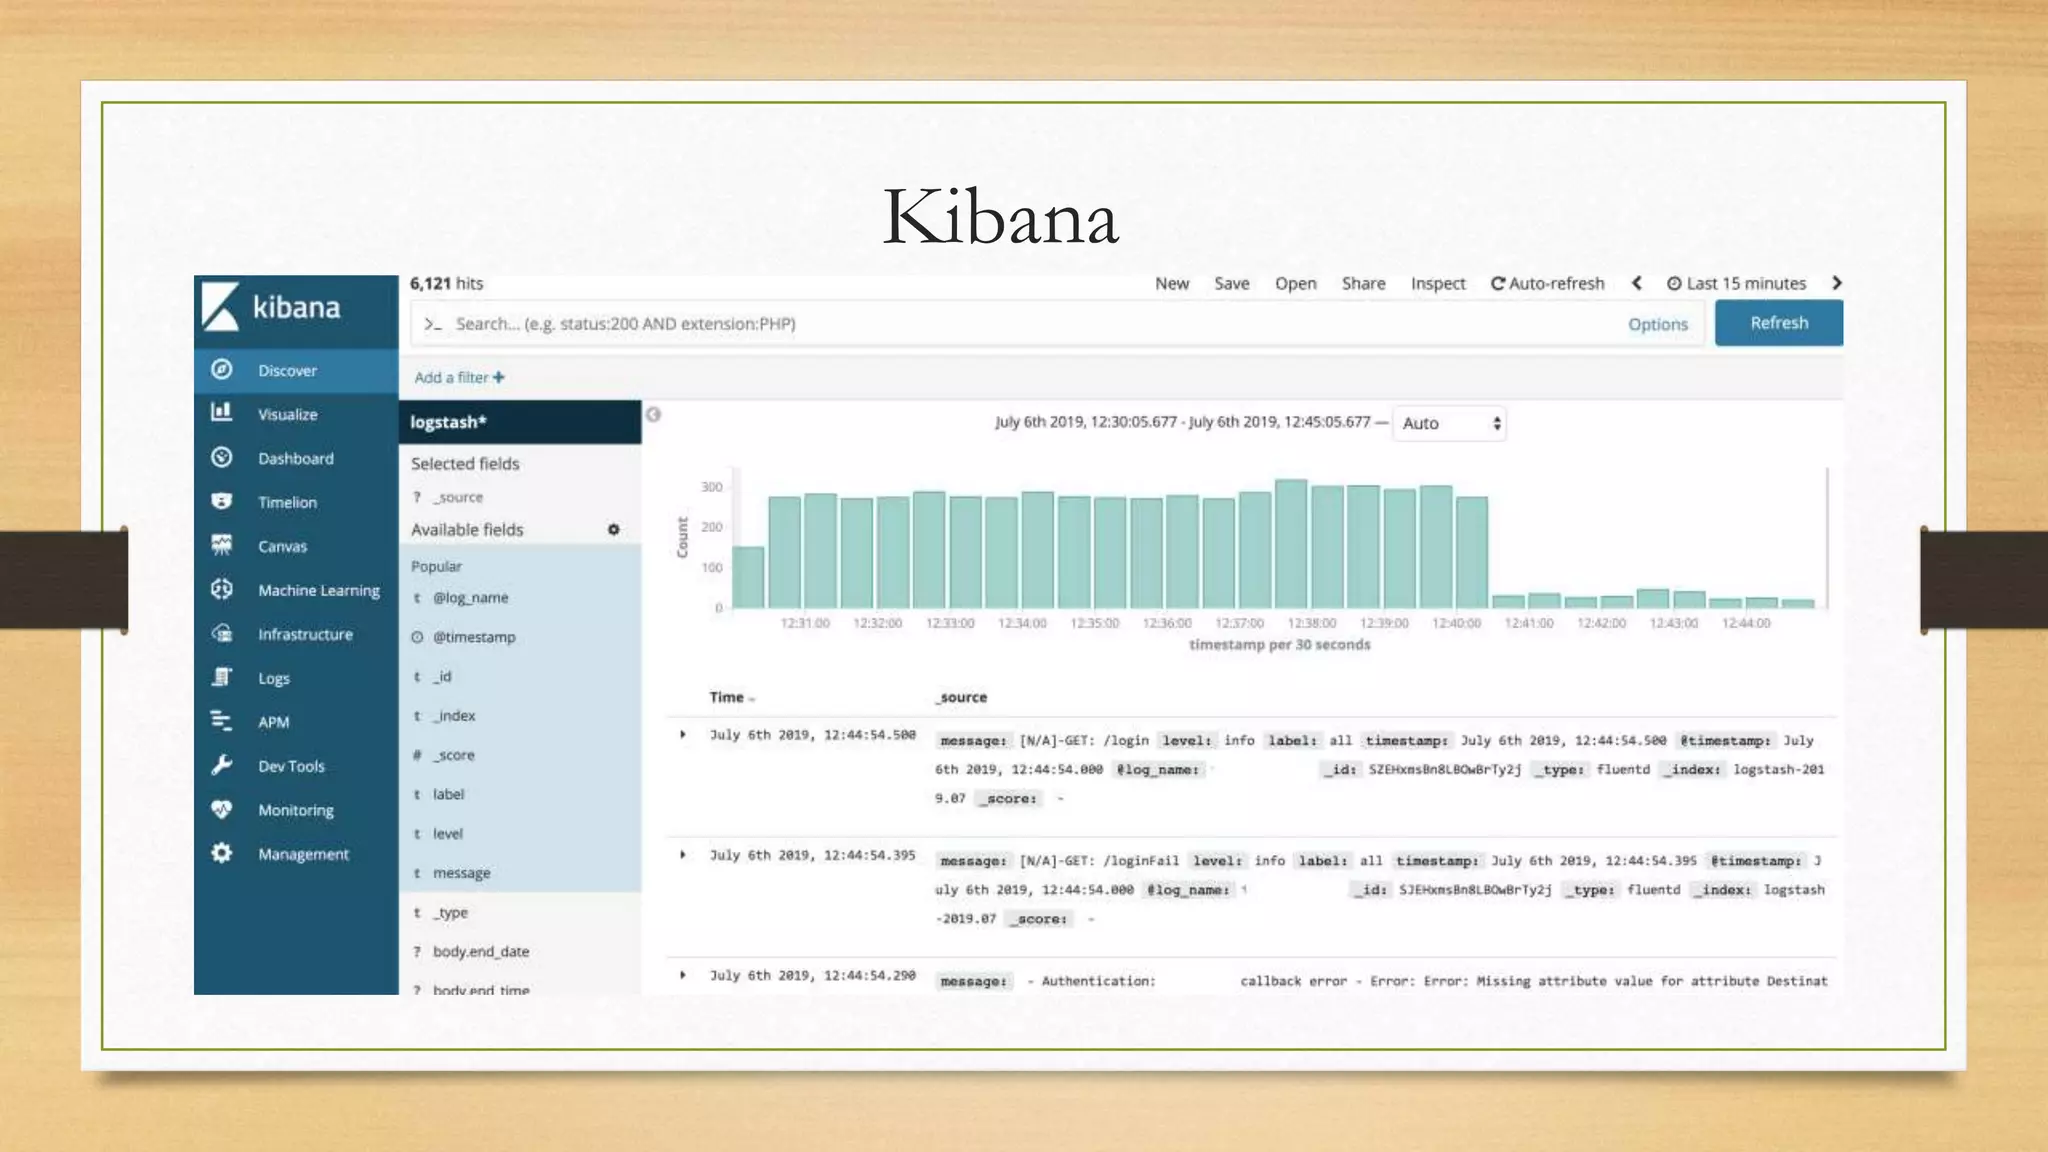2048x1152 pixels.
Task: Select the Management menu label
Action: point(304,854)
